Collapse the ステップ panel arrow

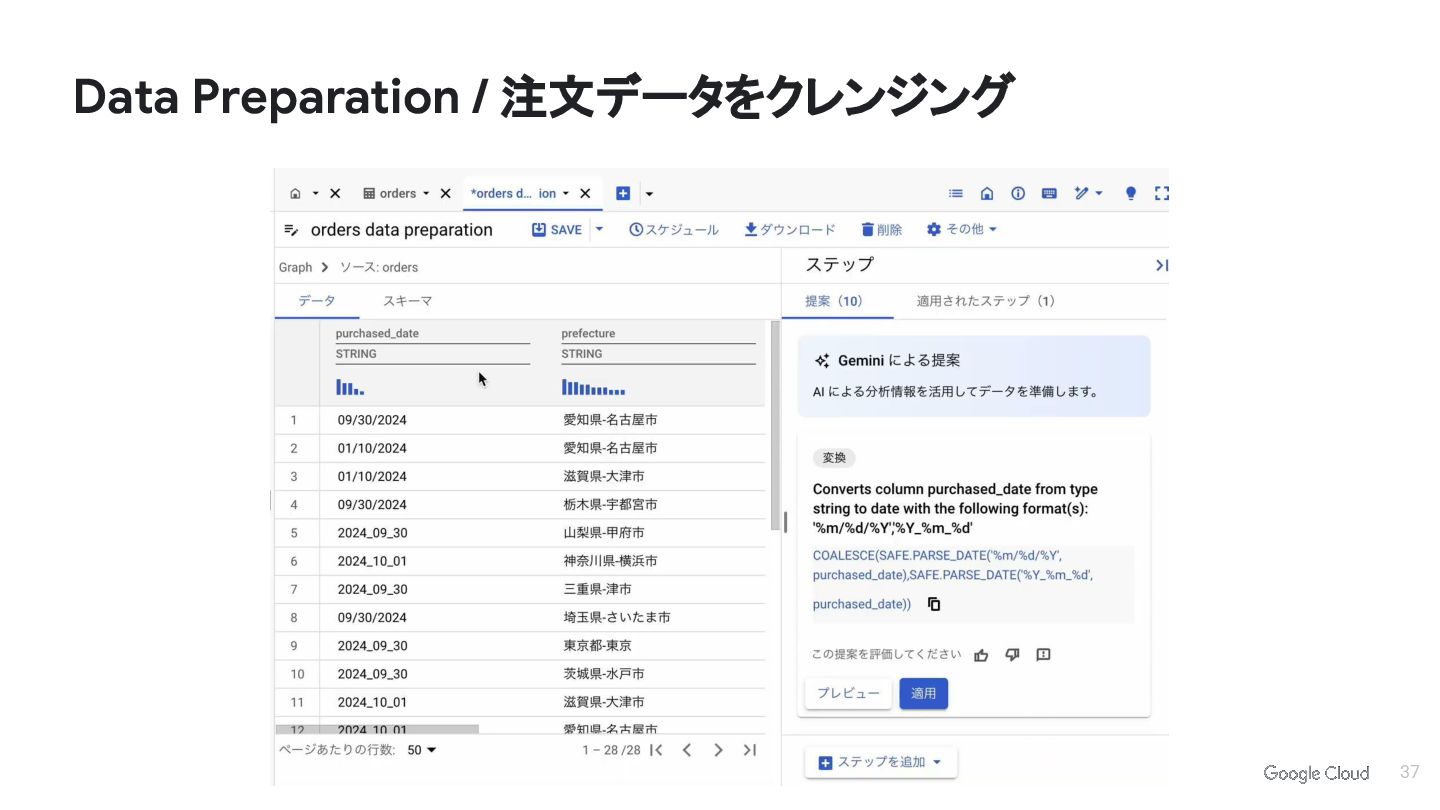coord(1161,265)
